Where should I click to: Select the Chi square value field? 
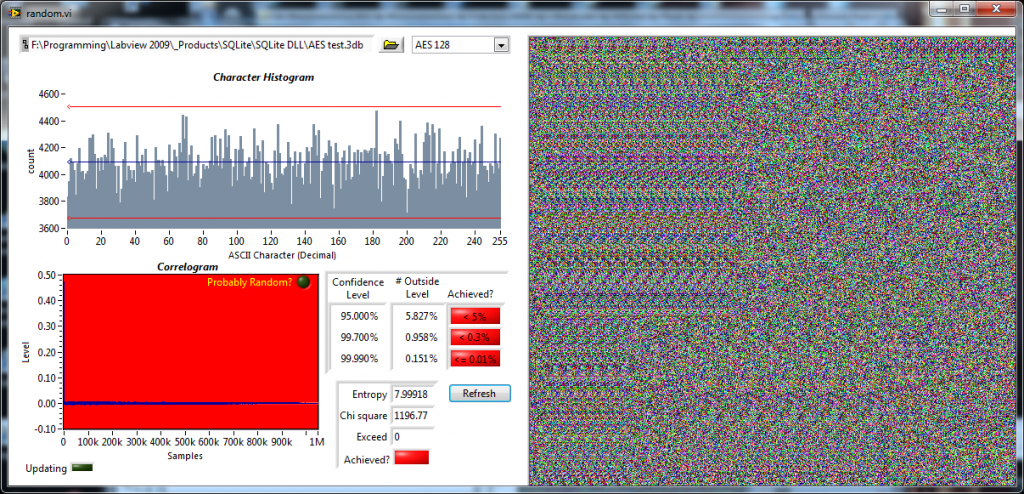(413, 415)
